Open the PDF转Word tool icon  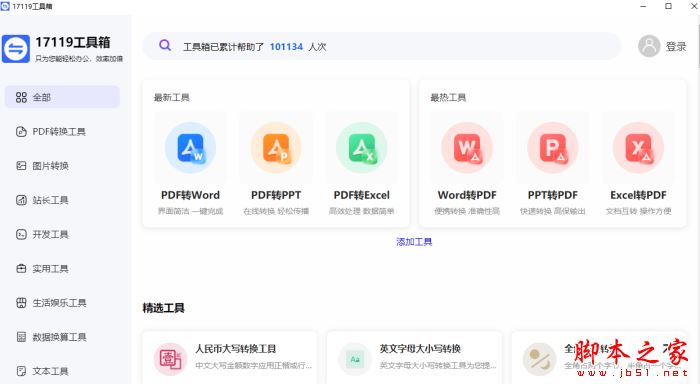(x=190, y=148)
